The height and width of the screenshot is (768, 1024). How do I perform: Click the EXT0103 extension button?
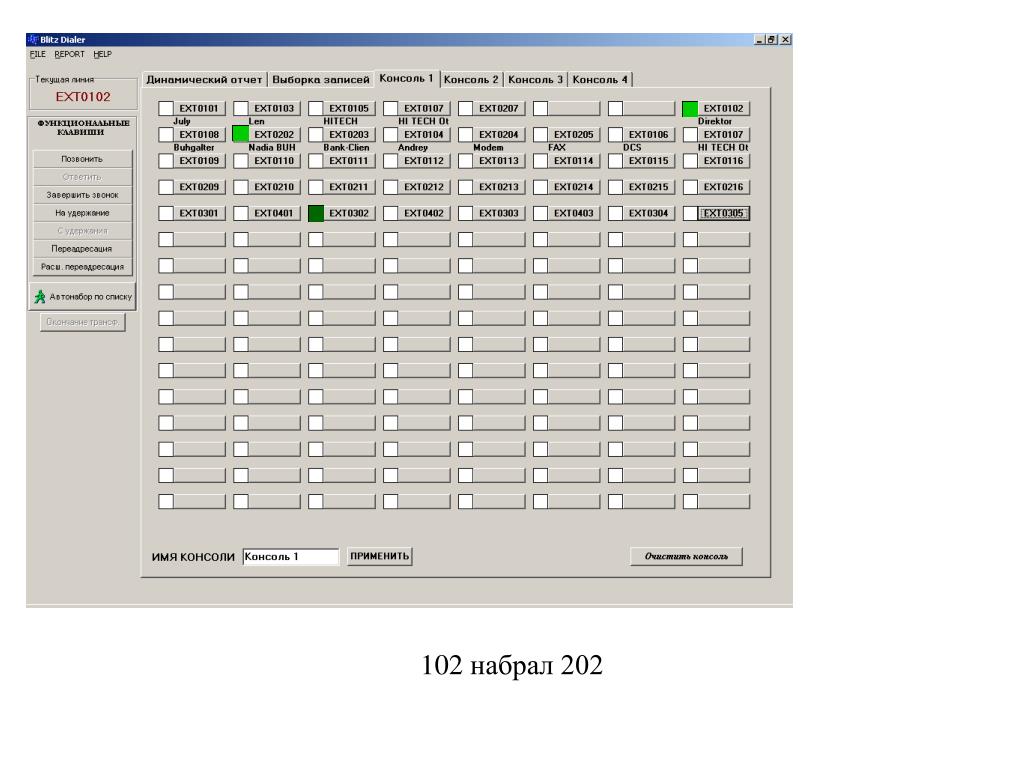274,108
